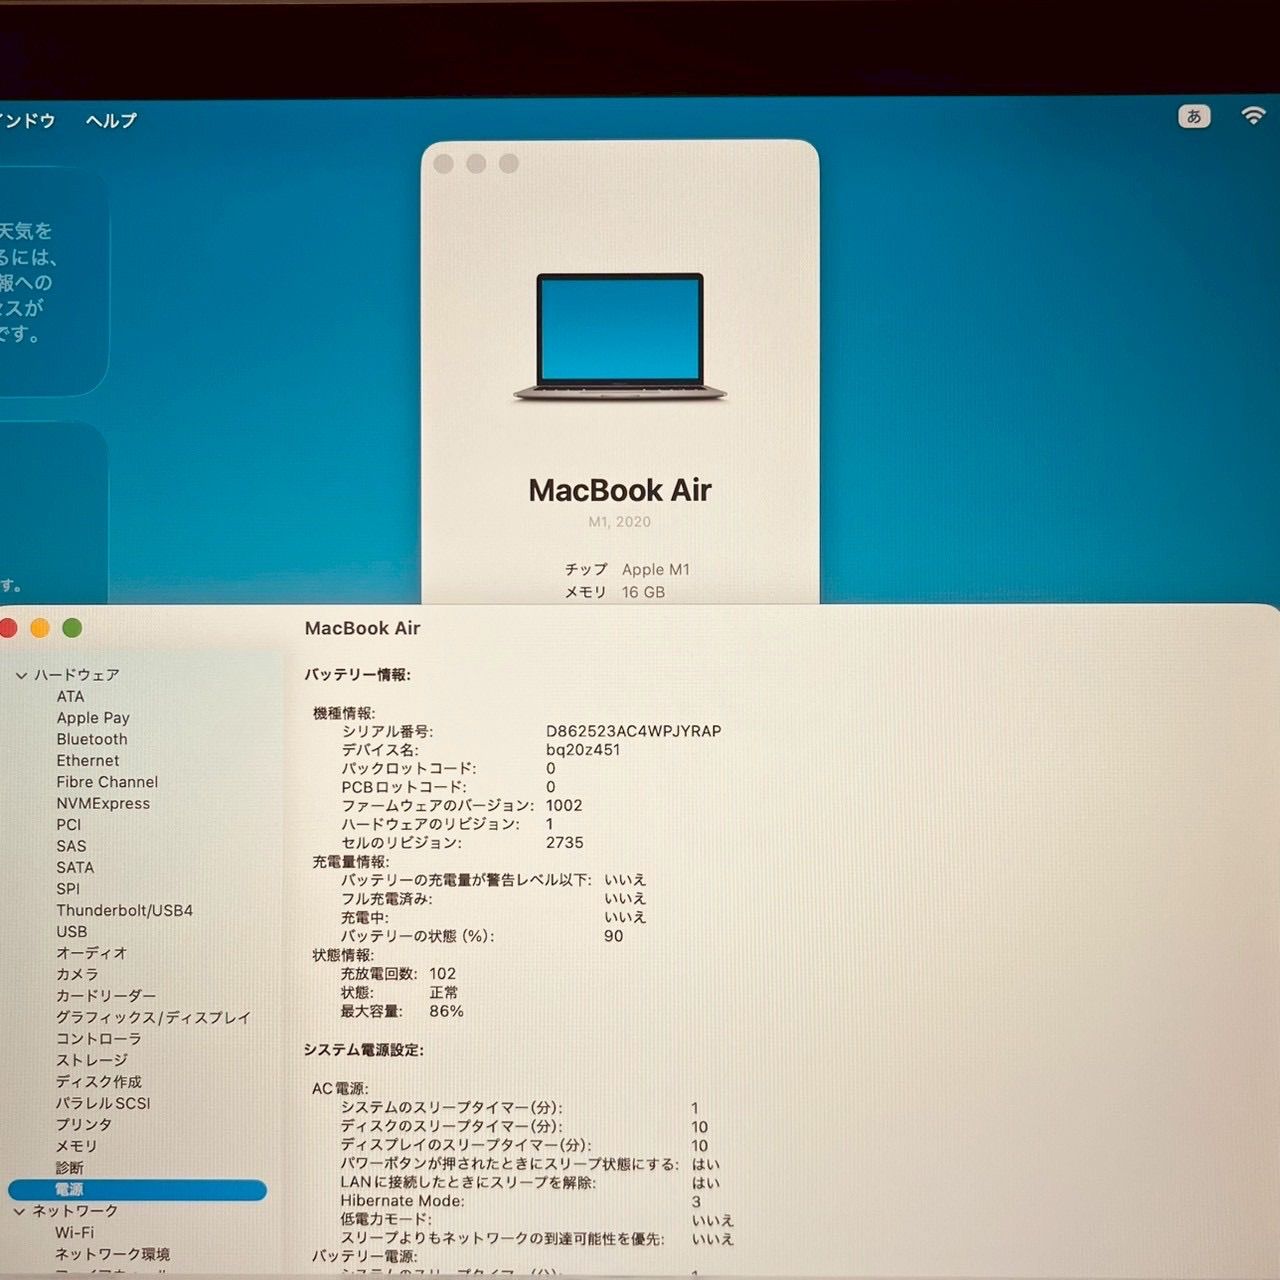Screen dimensions: 1280x1280
Task: Click the チップ Apple M1 line in About window
Action: click(627, 569)
